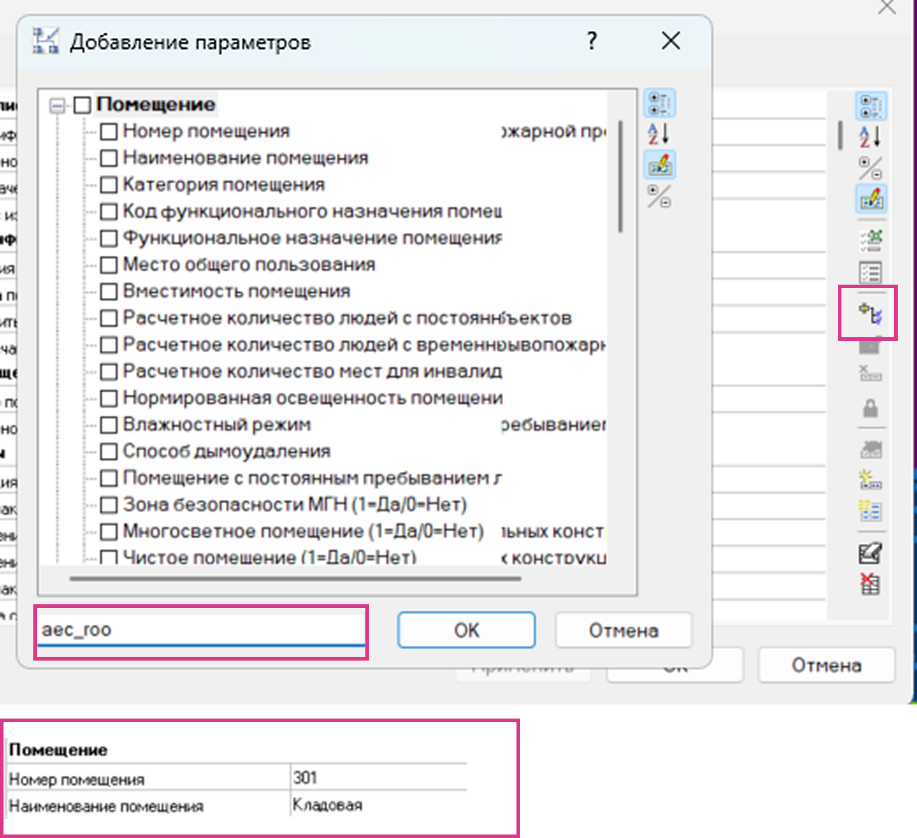Switch dialog list to categorized view icon
The width and height of the screenshot is (917, 838).
660,104
